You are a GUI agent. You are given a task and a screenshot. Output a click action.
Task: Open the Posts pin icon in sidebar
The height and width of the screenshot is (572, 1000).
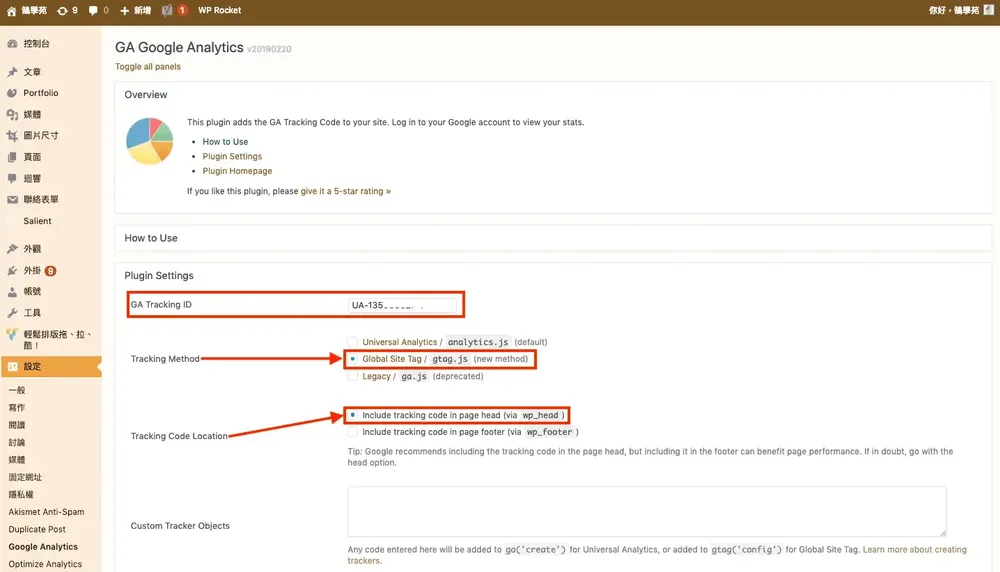pos(12,72)
